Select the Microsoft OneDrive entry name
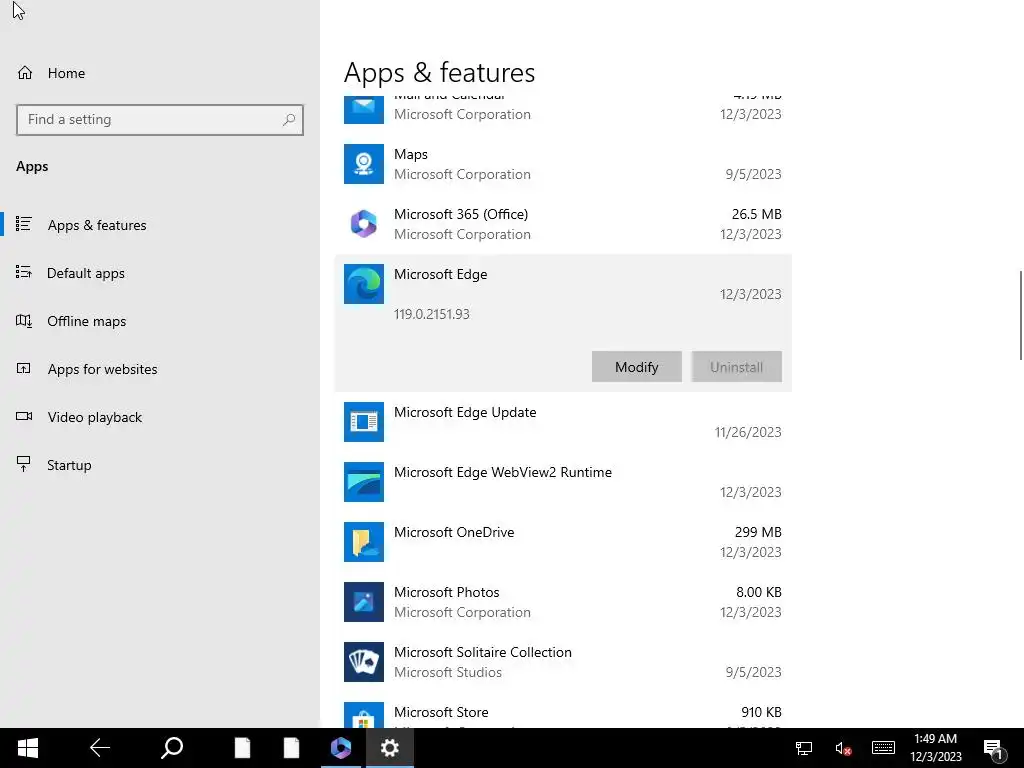The width and height of the screenshot is (1024, 768). (x=454, y=532)
